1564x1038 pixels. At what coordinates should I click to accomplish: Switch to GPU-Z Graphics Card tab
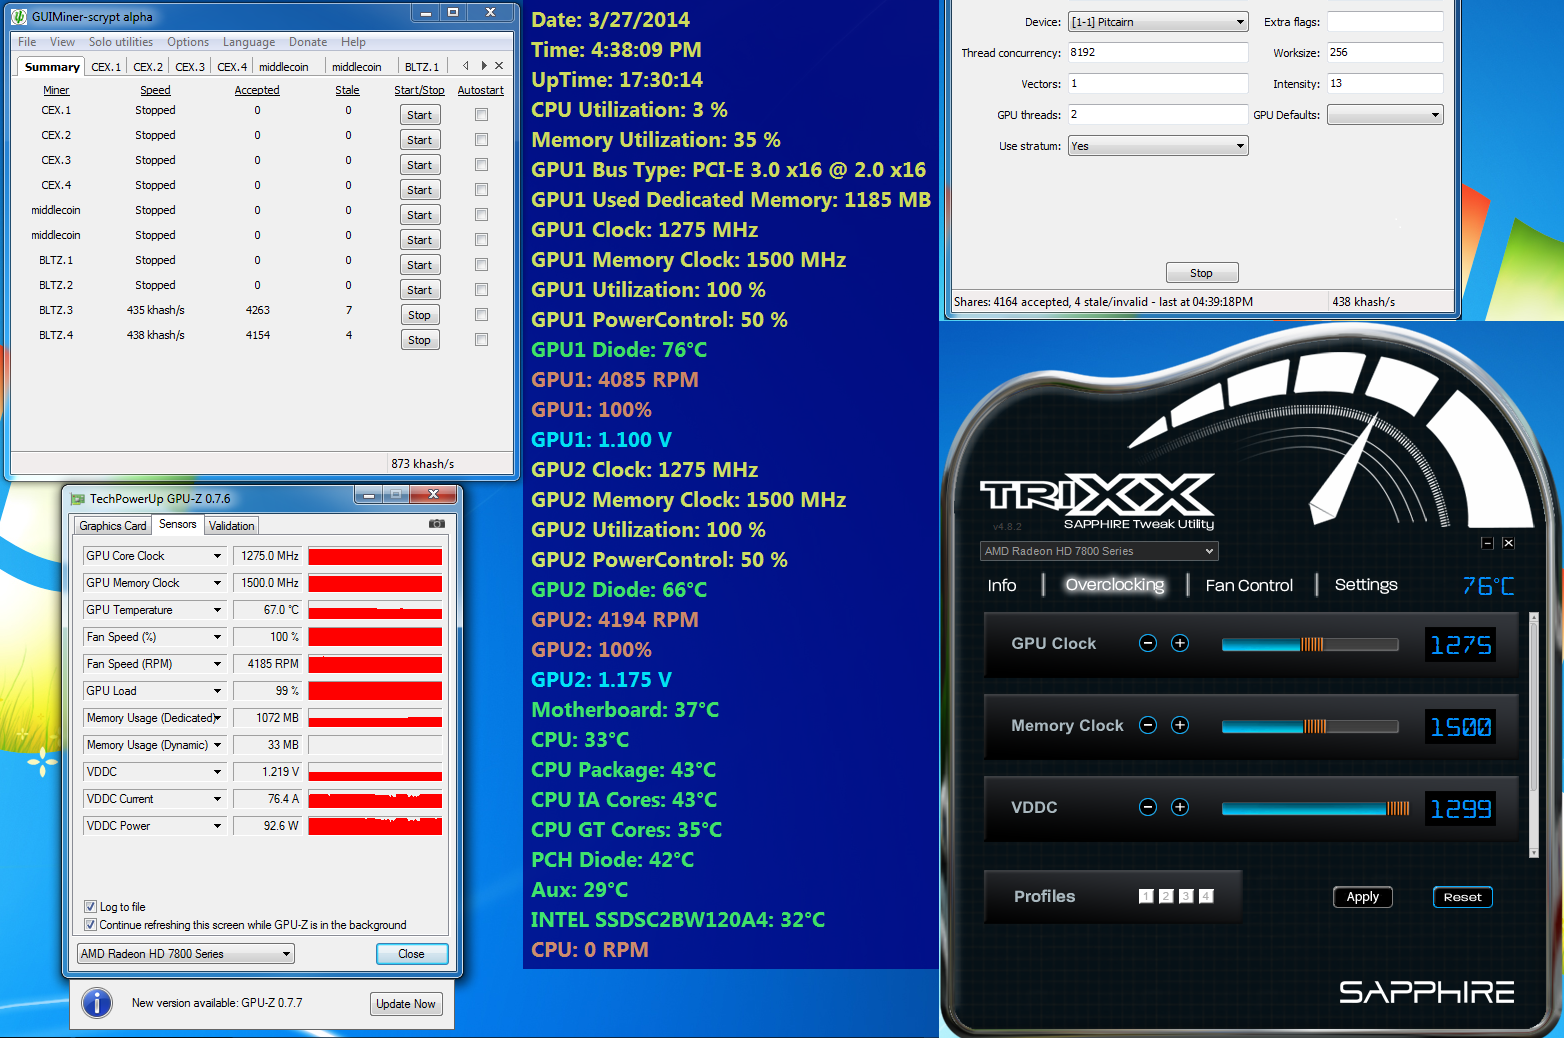(113, 526)
